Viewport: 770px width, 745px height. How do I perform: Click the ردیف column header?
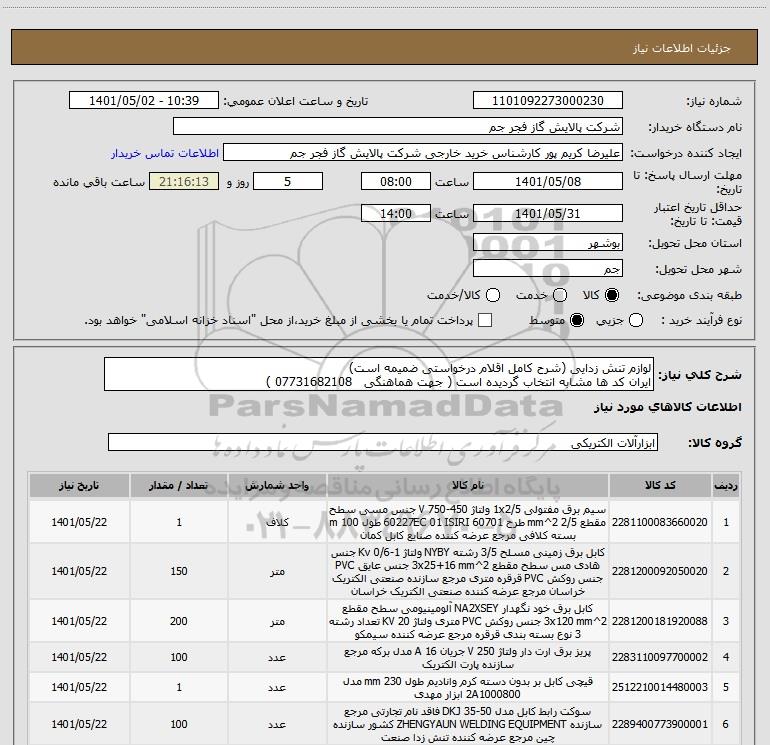tap(726, 485)
